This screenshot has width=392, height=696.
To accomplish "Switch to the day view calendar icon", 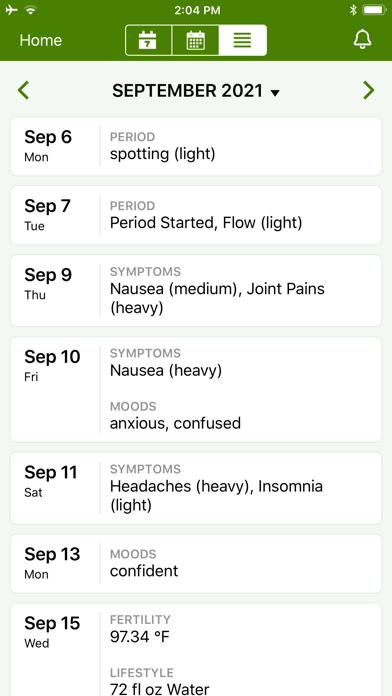I will [x=148, y=40].
